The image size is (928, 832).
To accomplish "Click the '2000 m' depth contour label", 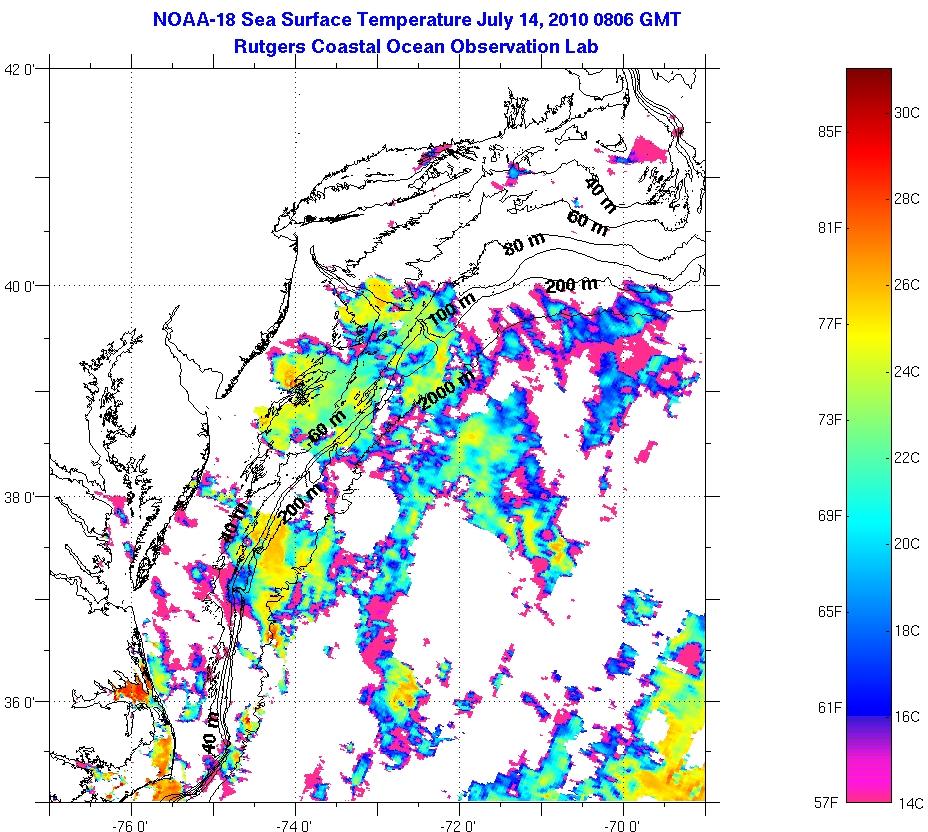I will coord(448,390).
